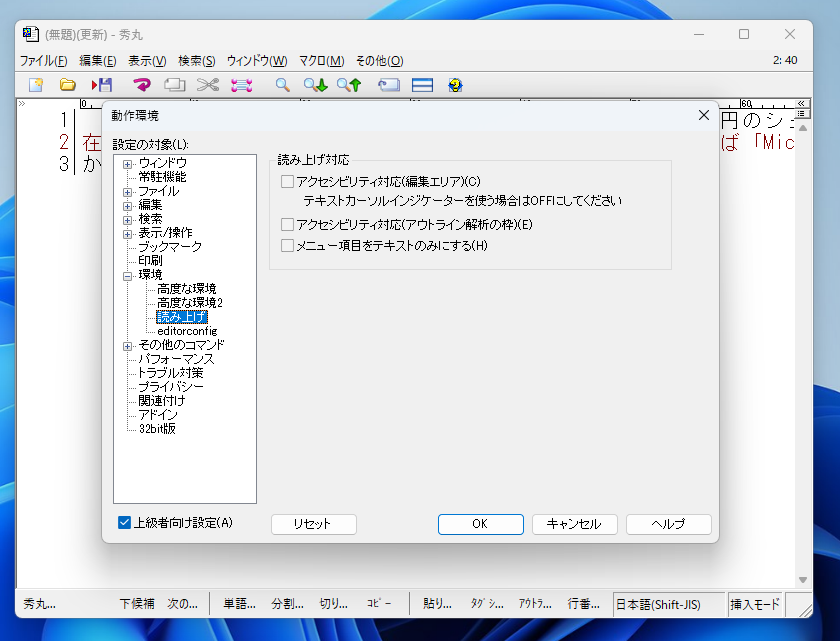The image size is (840, 641).
Task: Open search with the magnifier icon
Action: [x=282, y=85]
